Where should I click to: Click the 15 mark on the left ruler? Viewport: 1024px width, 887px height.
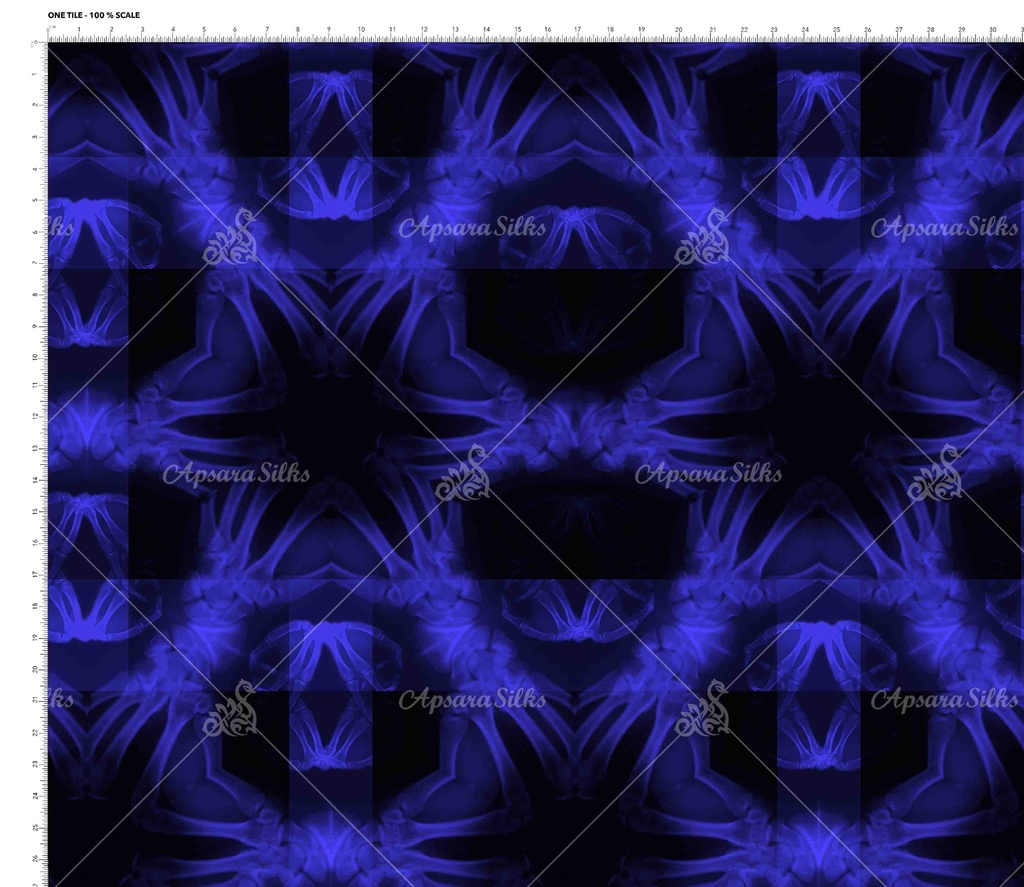click(35, 512)
